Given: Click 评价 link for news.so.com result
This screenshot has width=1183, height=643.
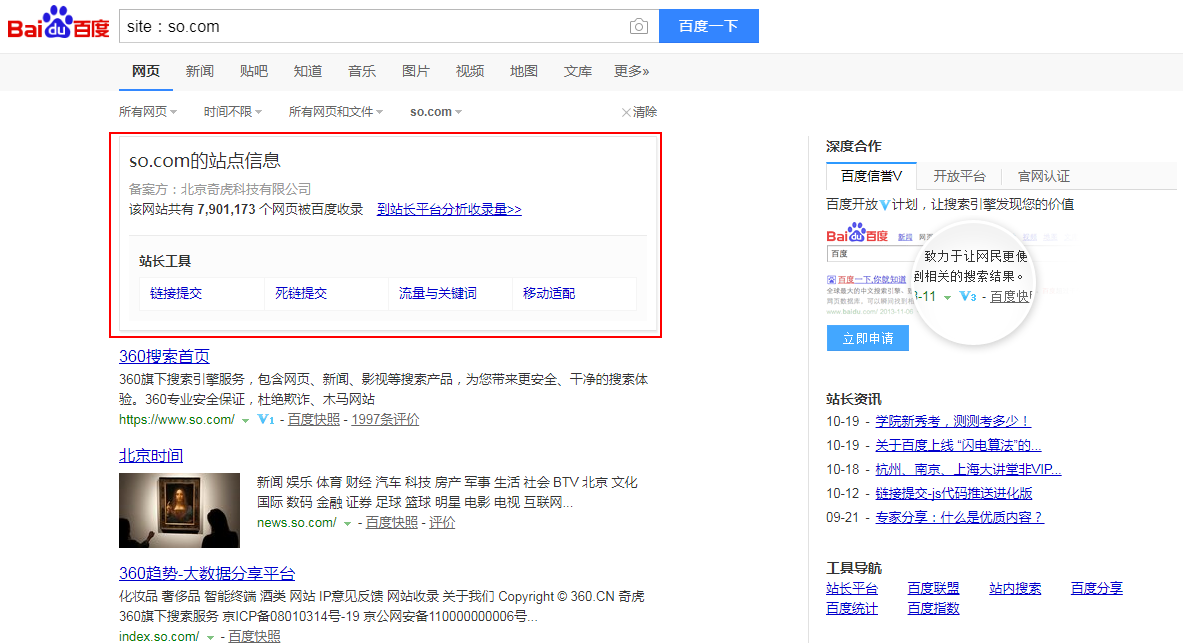Looking at the screenshot, I should 442,522.
